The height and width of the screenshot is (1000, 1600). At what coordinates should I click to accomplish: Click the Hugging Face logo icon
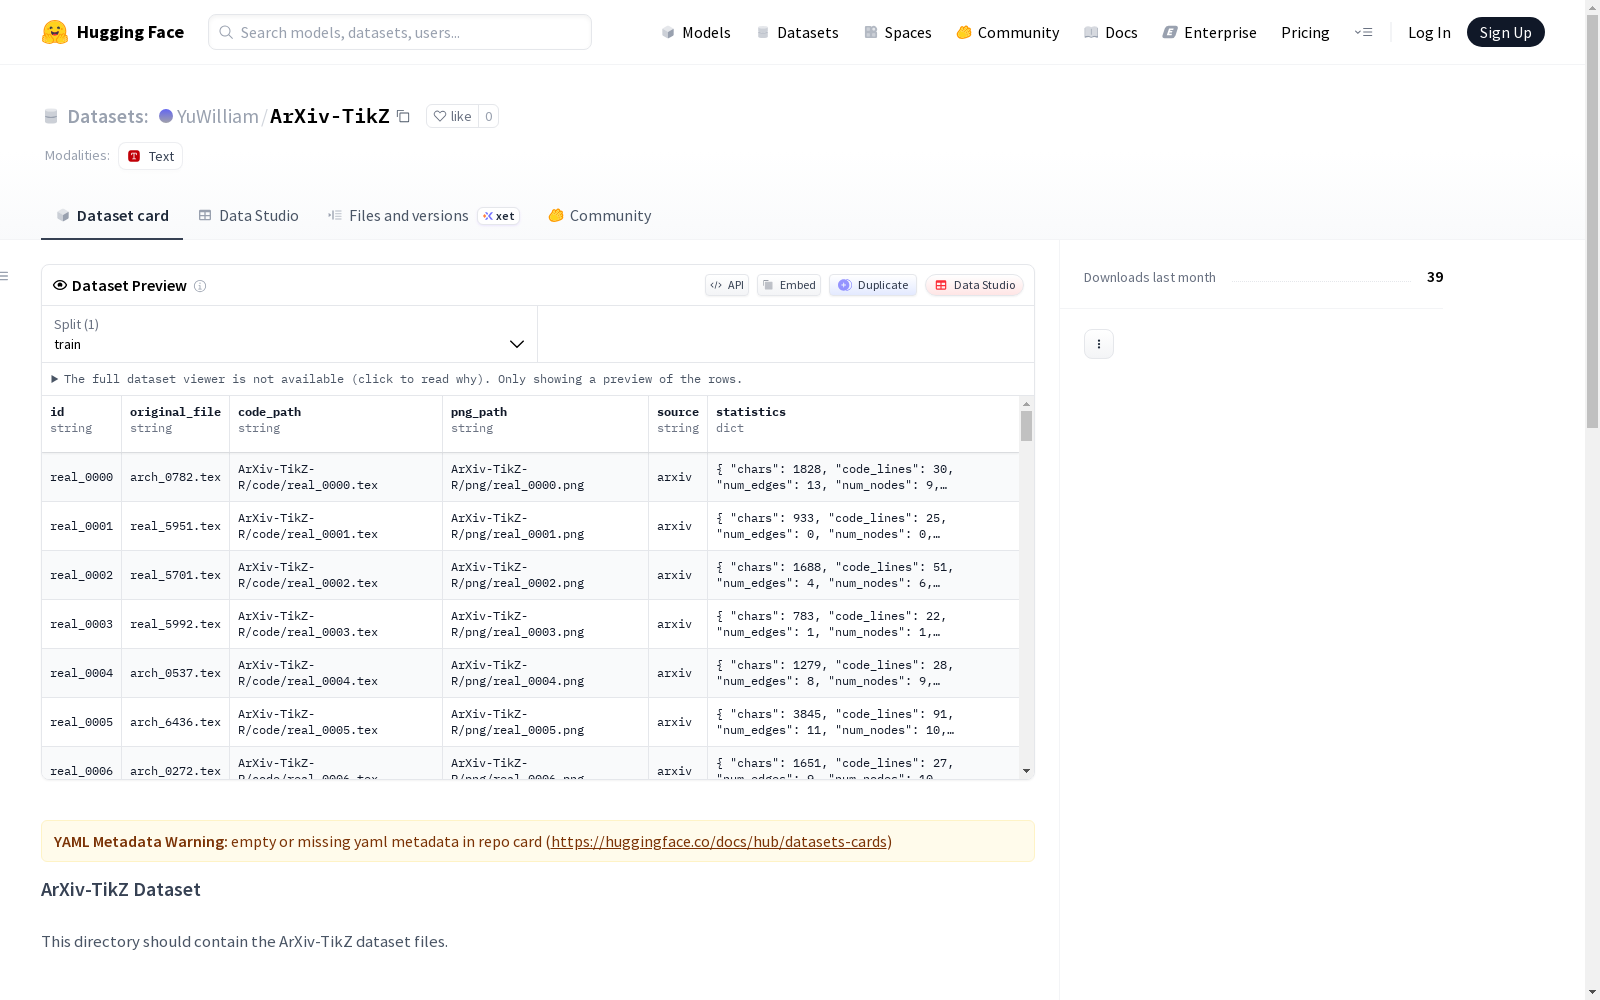pyautogui.click(x=55, y=32)
